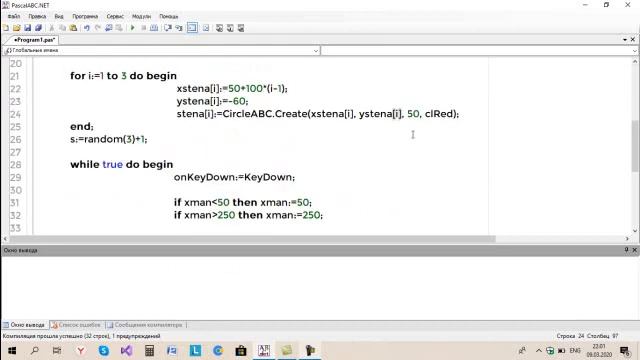
Task: Open Visual Studio from the taskbar
Action: [x=126, y=351]
